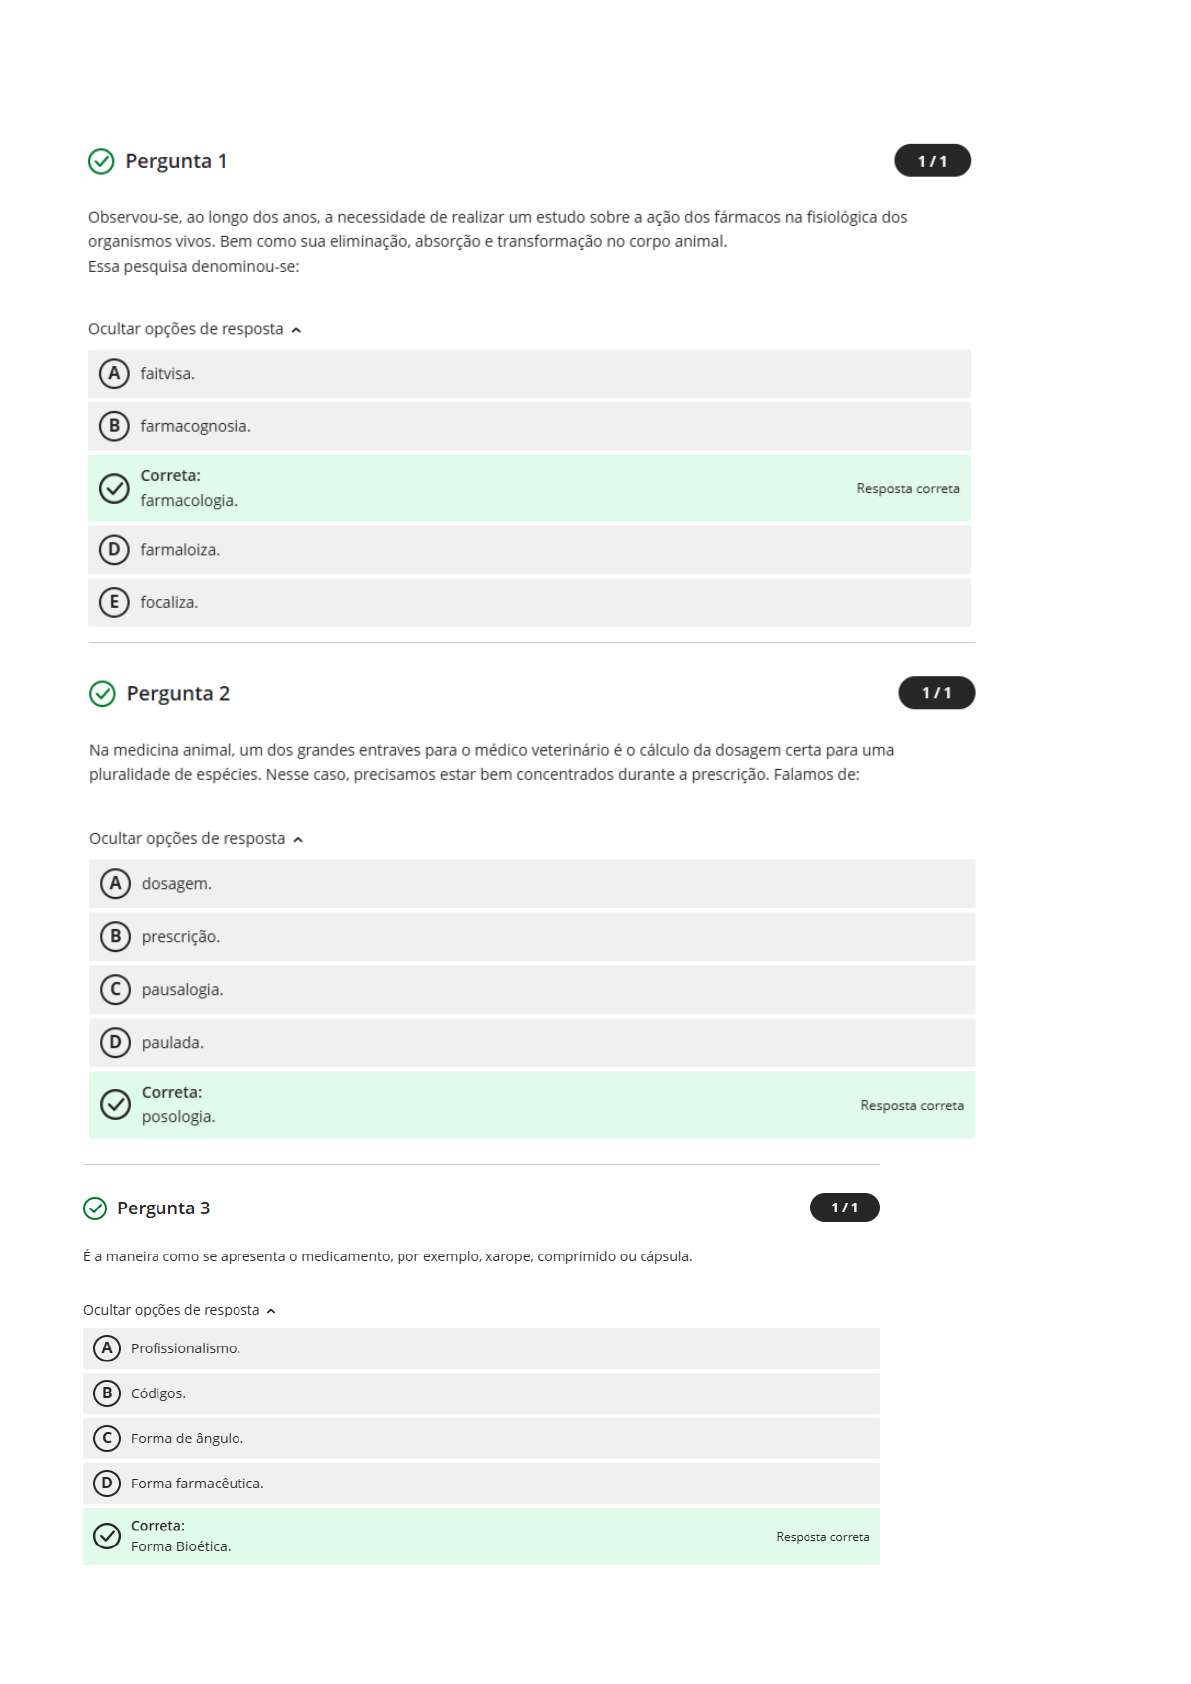The width and height of the screenshot is (1191, 1684).
Task: Choose option D paulada in Pergunta 2
Action: pos(532,1043)
